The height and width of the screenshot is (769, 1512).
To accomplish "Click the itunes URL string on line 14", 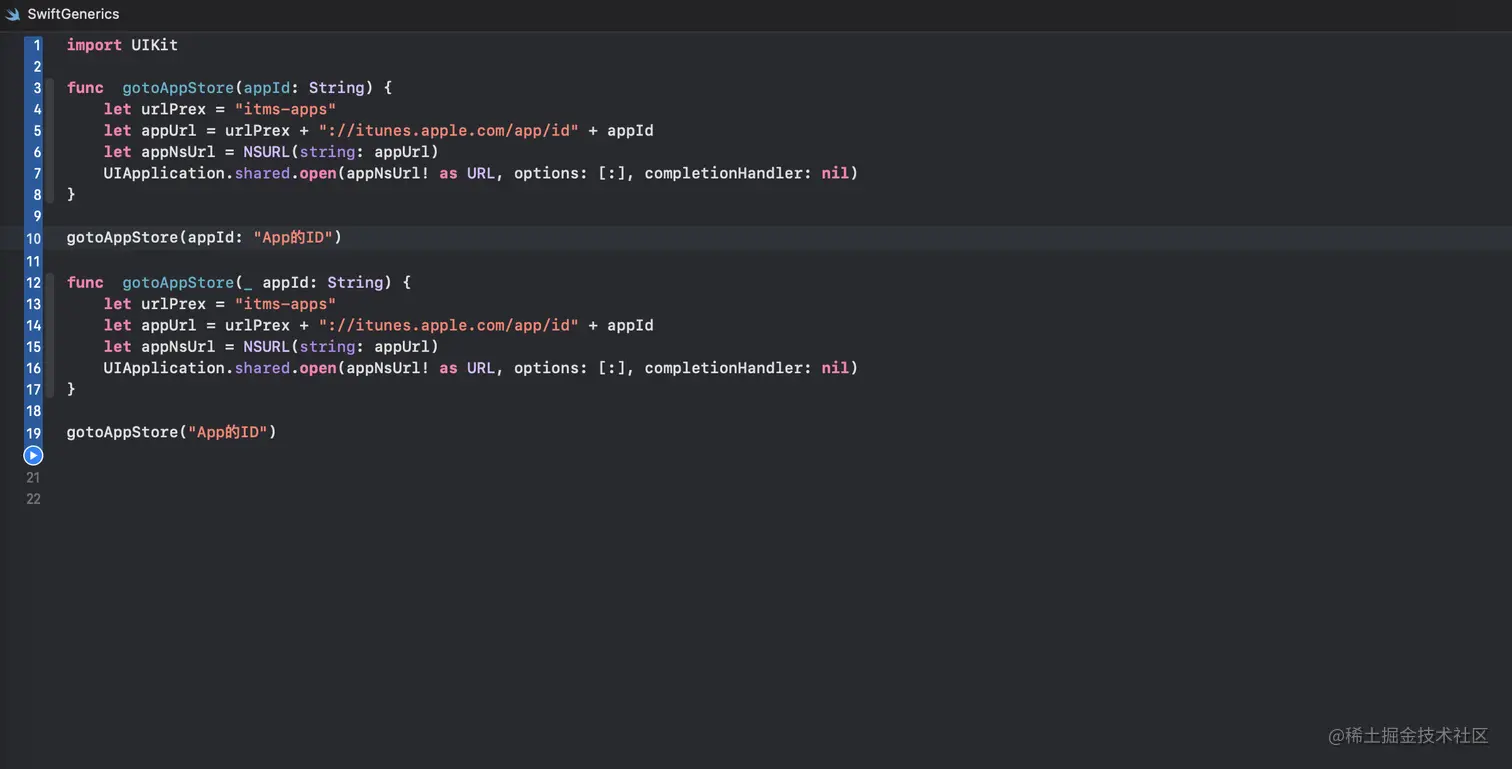I will 449,326.
